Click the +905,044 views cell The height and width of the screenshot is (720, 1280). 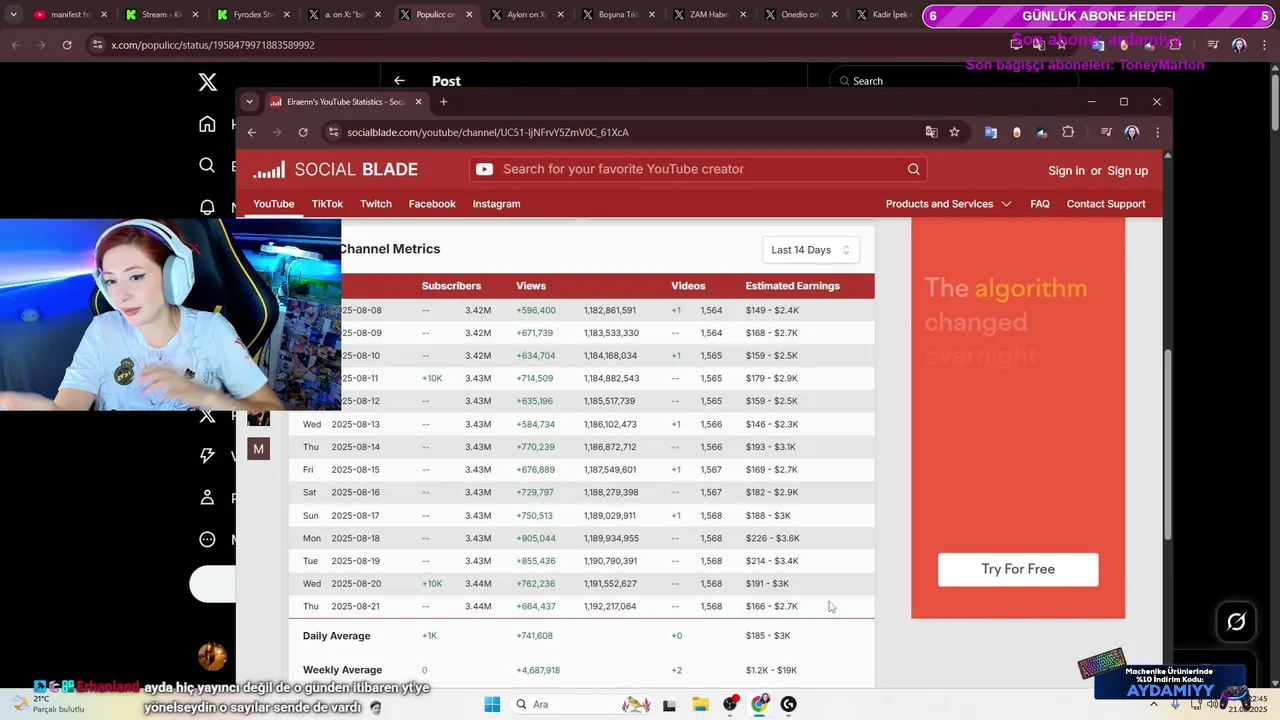click(536, 538)
